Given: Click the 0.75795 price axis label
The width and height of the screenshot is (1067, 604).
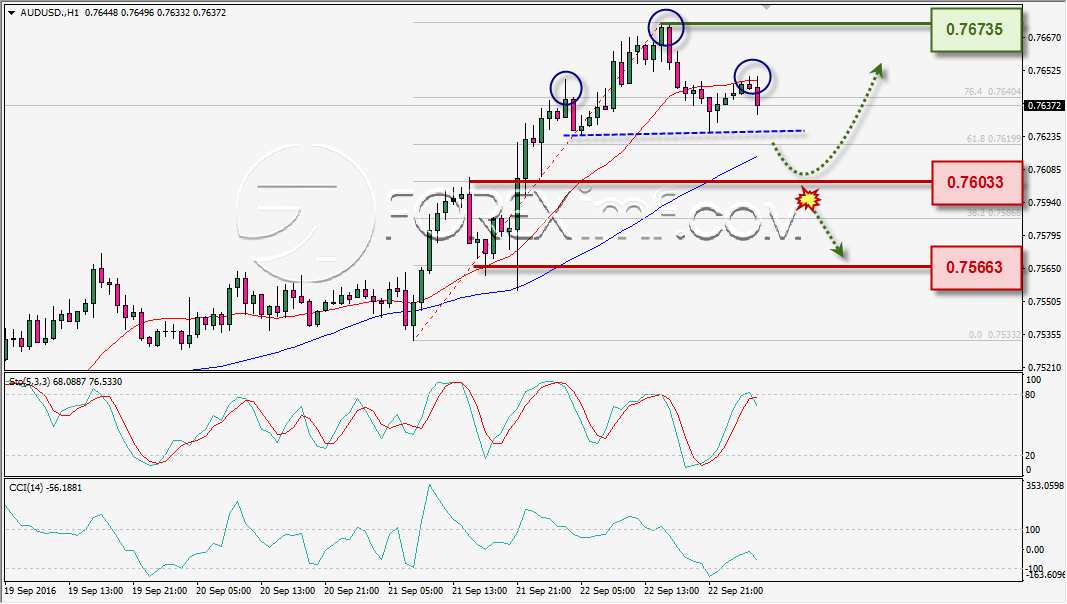Looking at the screenshot, I should click(x=1045, y=236).
